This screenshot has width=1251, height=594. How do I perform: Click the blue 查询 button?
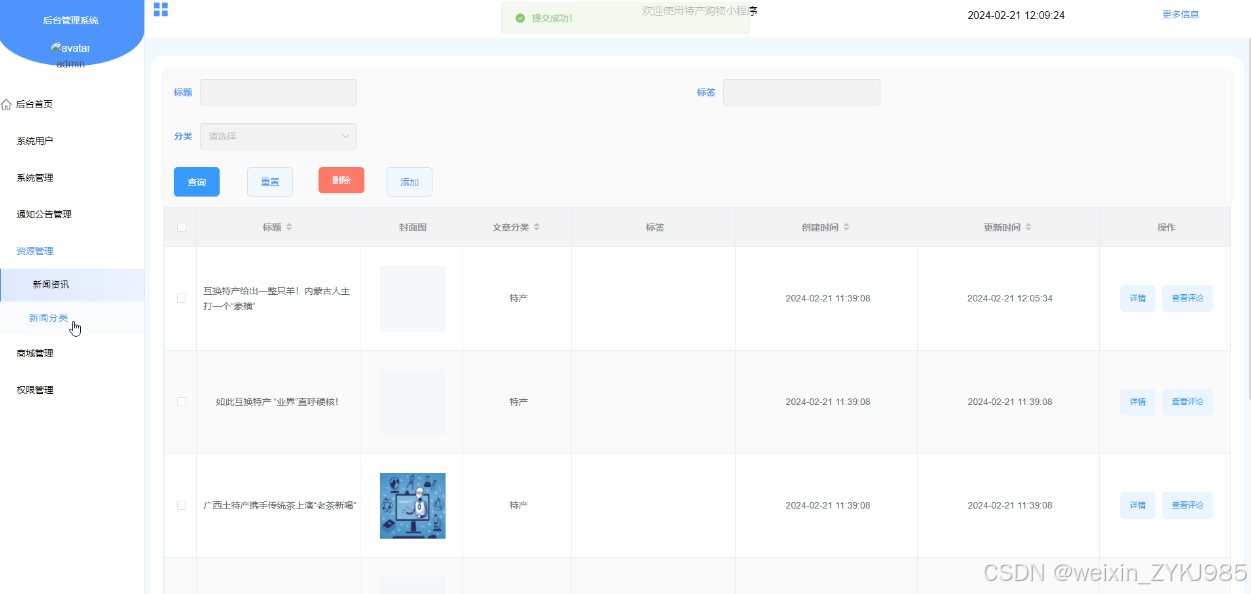coord(197,182)
